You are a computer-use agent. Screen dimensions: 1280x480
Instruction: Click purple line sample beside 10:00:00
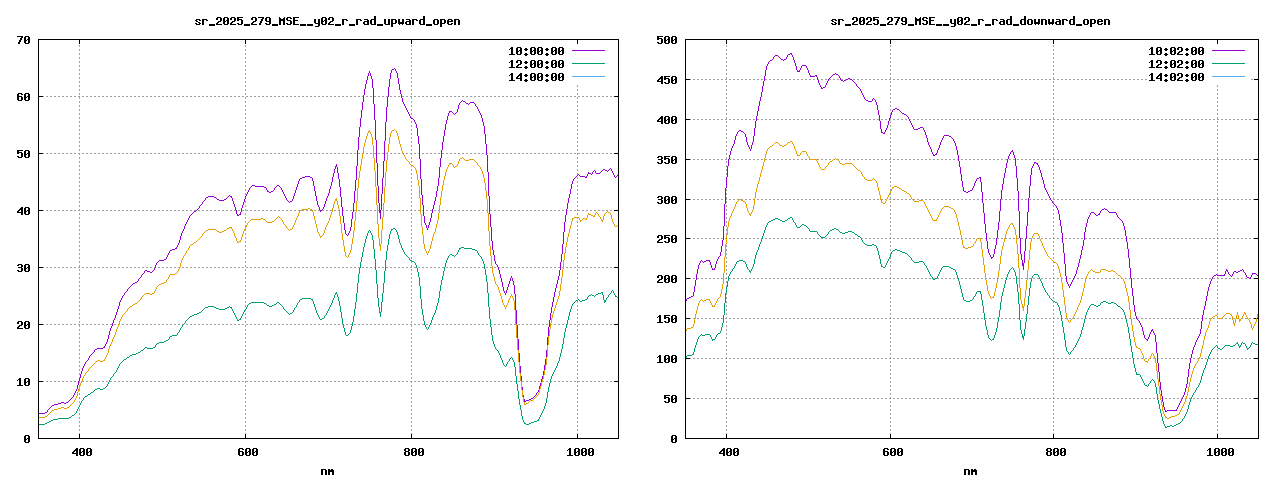[x=588, y=51]
